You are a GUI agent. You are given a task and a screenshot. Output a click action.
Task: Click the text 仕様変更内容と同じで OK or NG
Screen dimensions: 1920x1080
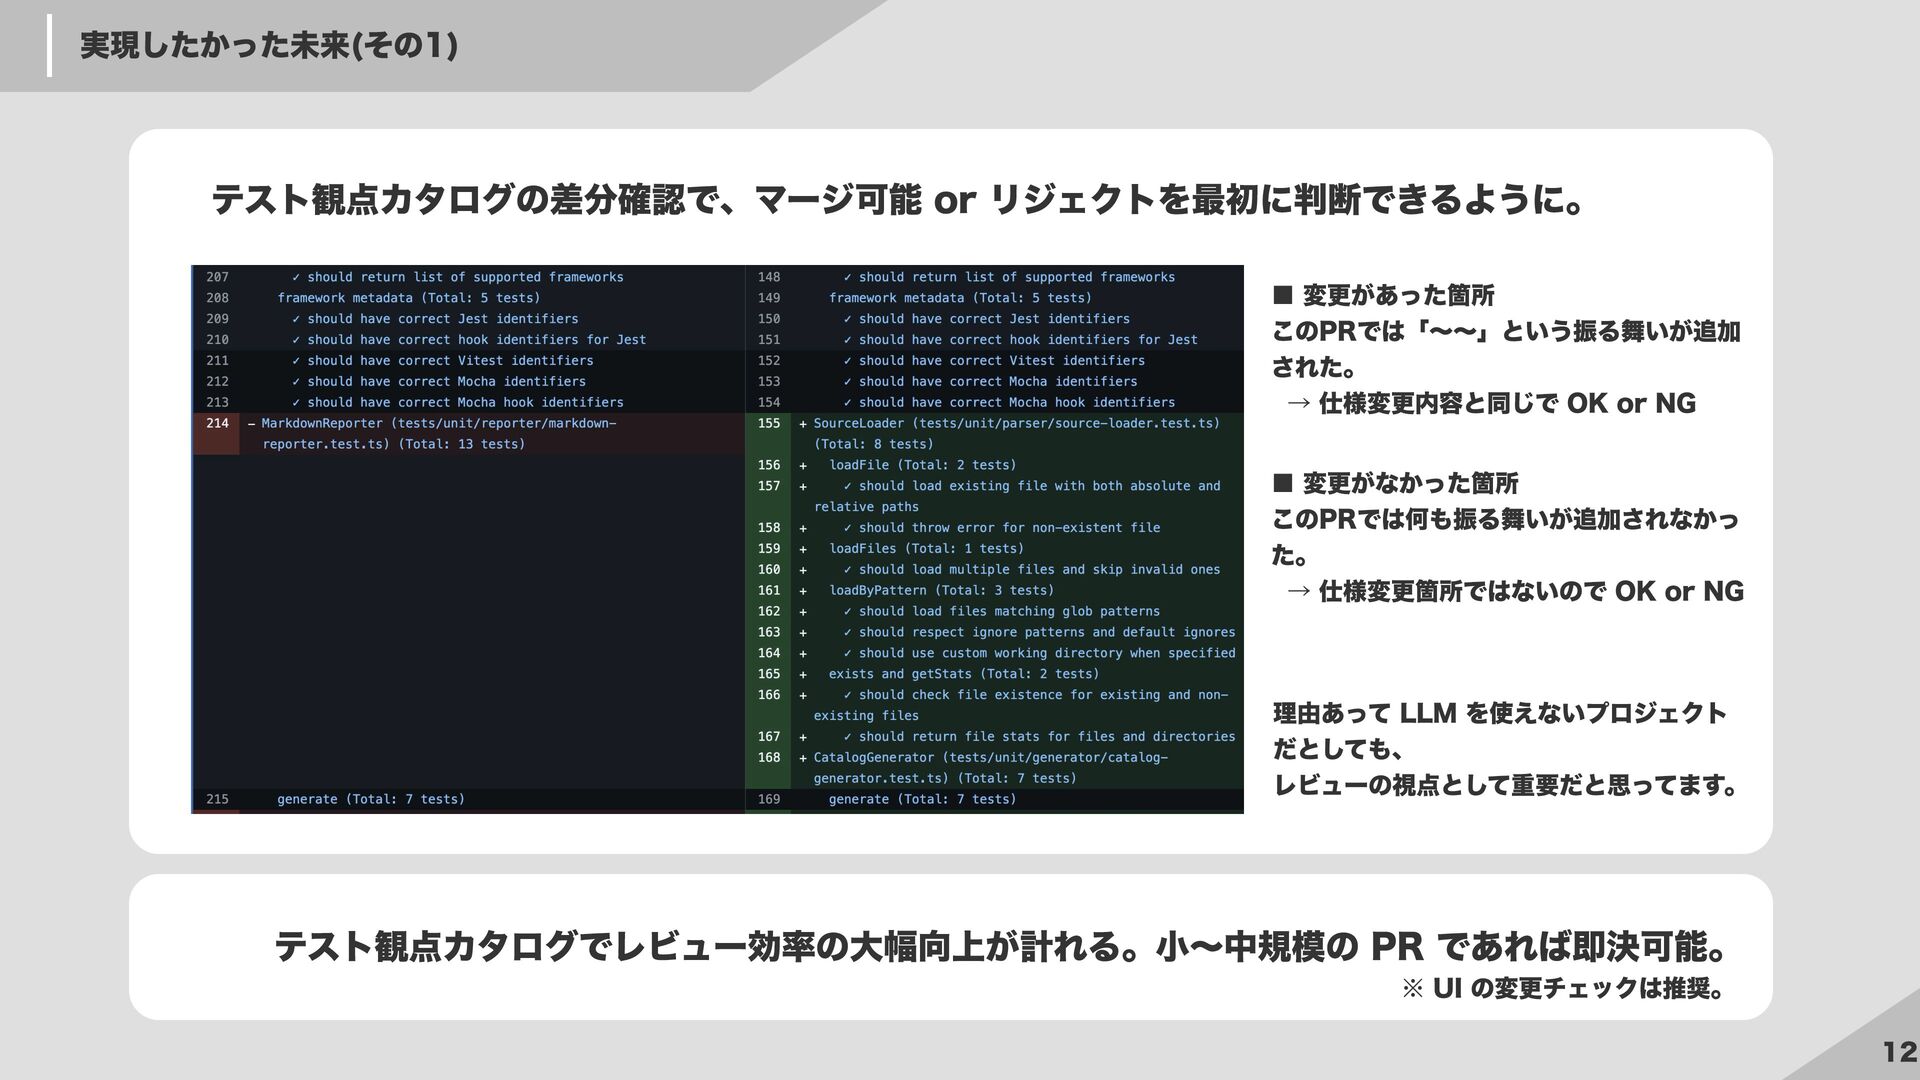coord(1506,404)
